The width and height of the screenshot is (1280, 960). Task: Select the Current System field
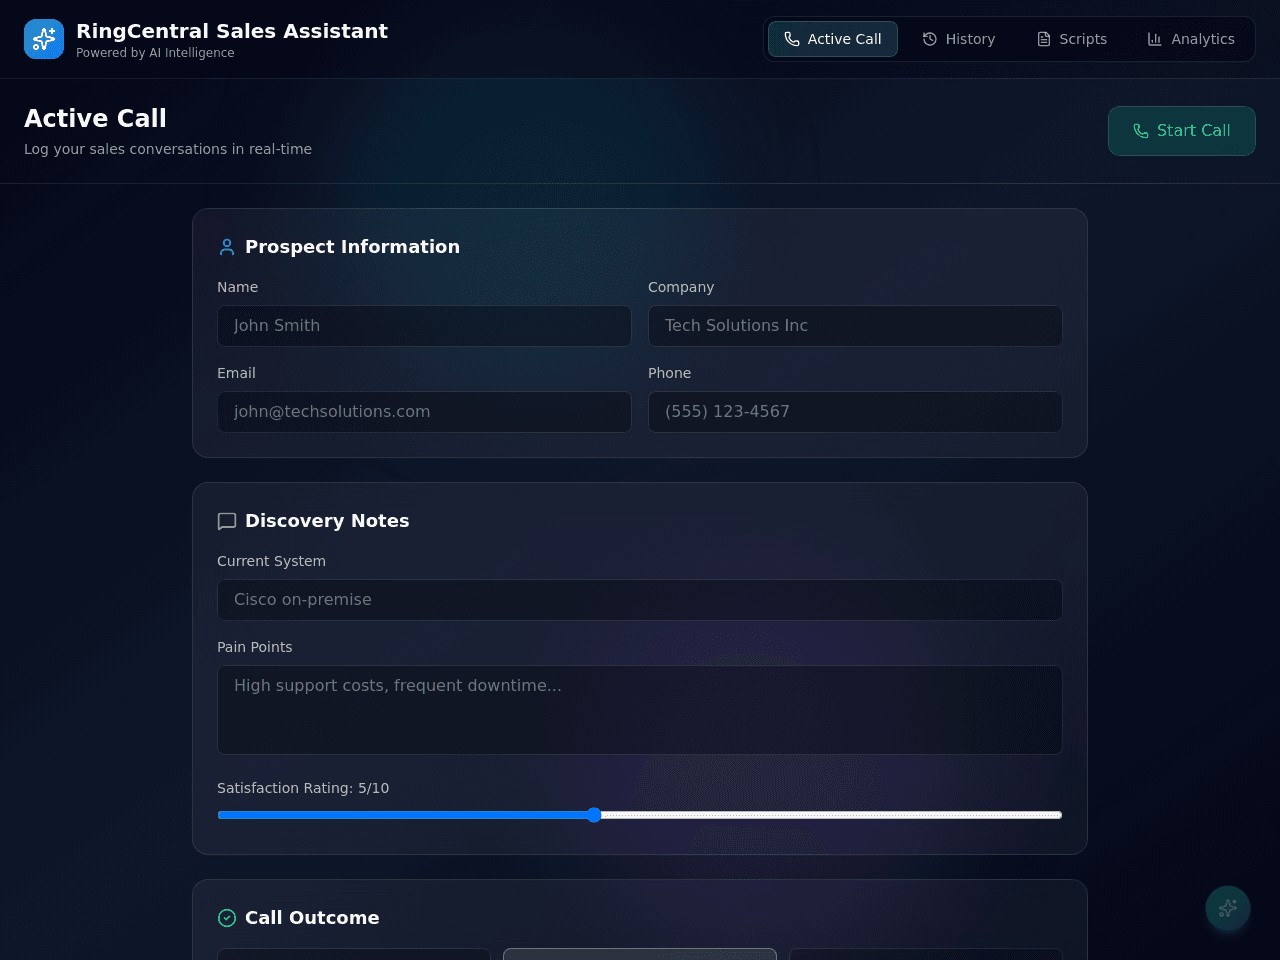[640, 600]
